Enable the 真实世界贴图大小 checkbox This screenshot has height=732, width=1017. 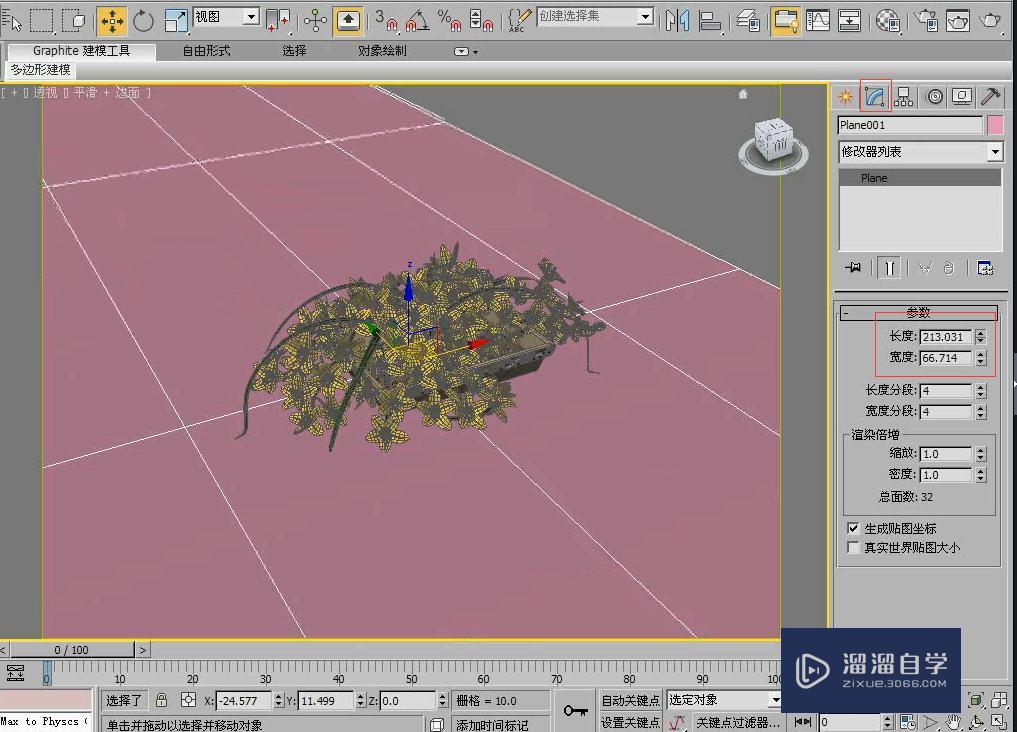[853, 548]
